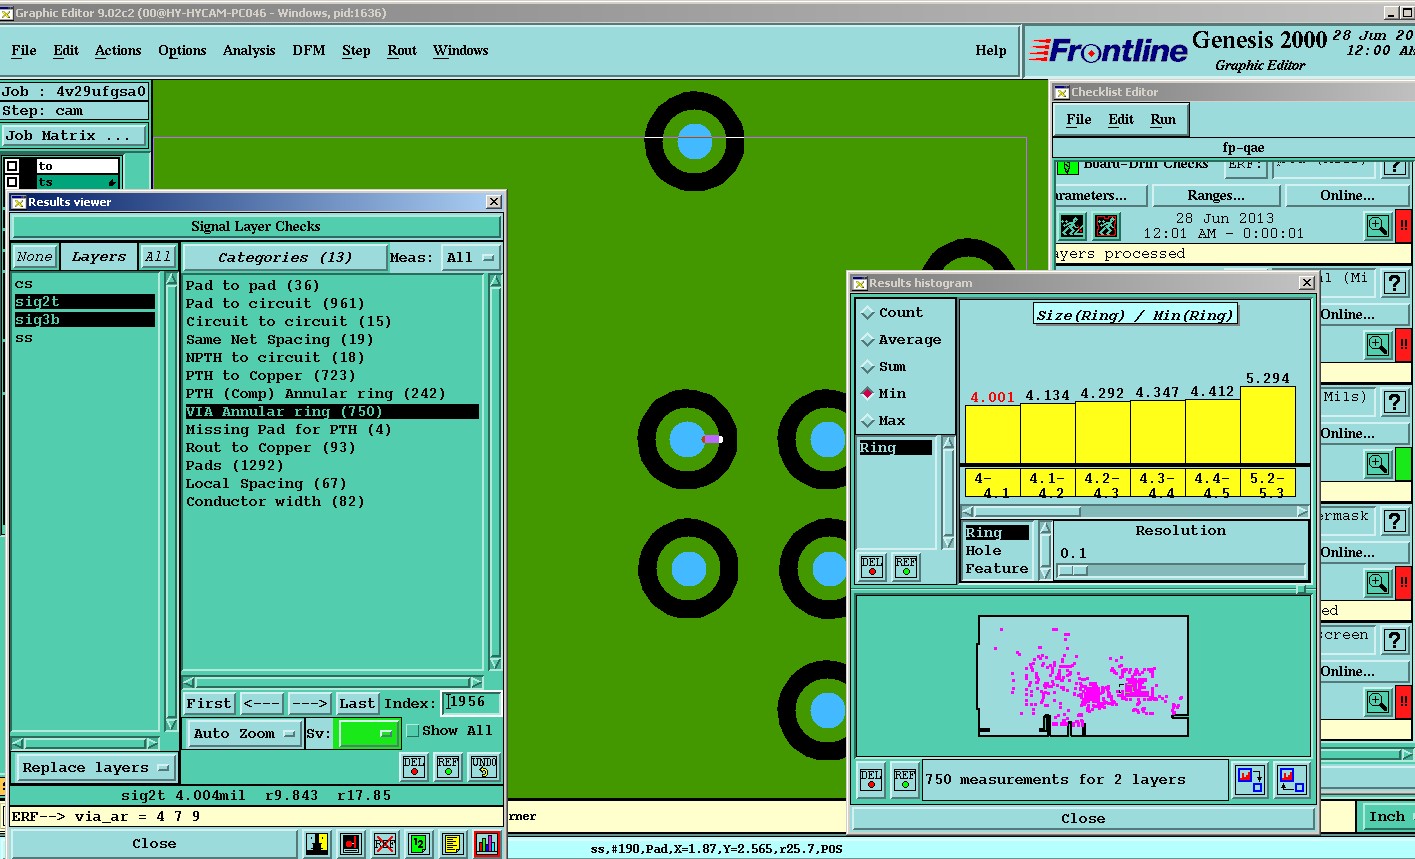Select the Min radio button
1415x859 pixels.
[x=868, y=393]
